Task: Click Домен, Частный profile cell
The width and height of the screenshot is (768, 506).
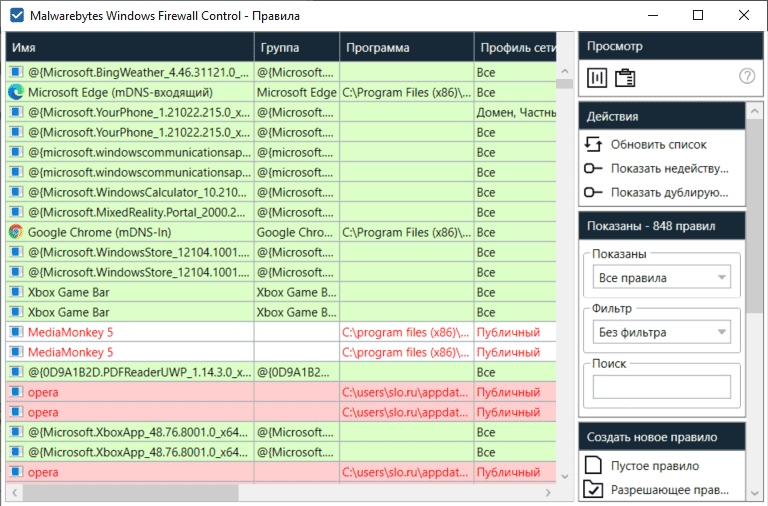Action: coord(515,112)
